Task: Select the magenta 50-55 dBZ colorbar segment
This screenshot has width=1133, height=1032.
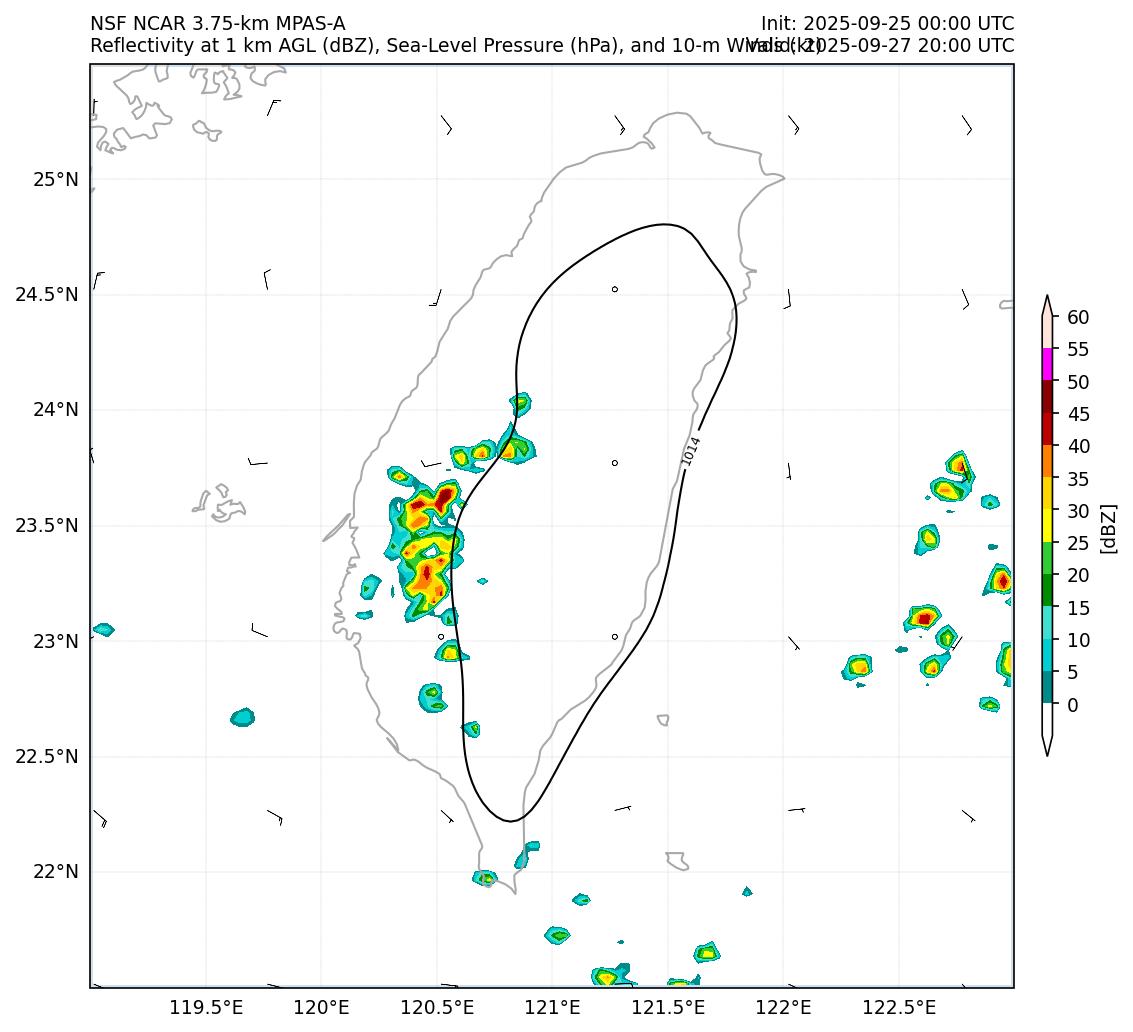Action: click(1047, 364)
